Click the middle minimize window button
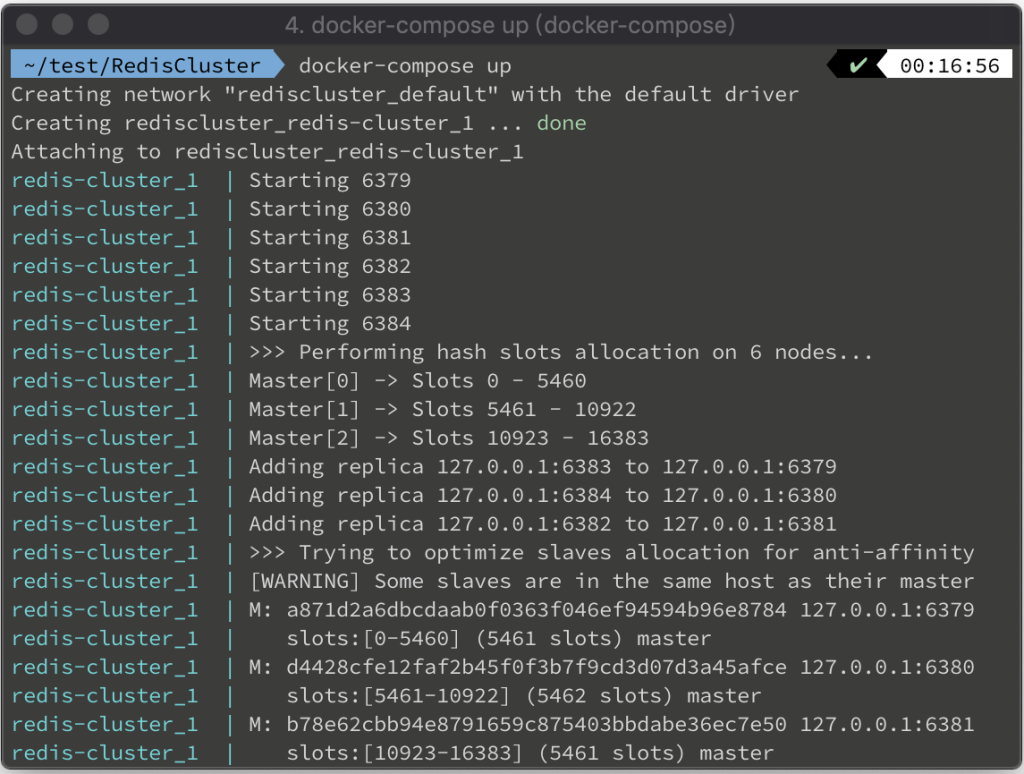This screenshot has height=774, width=1024. tap(62, 24)
